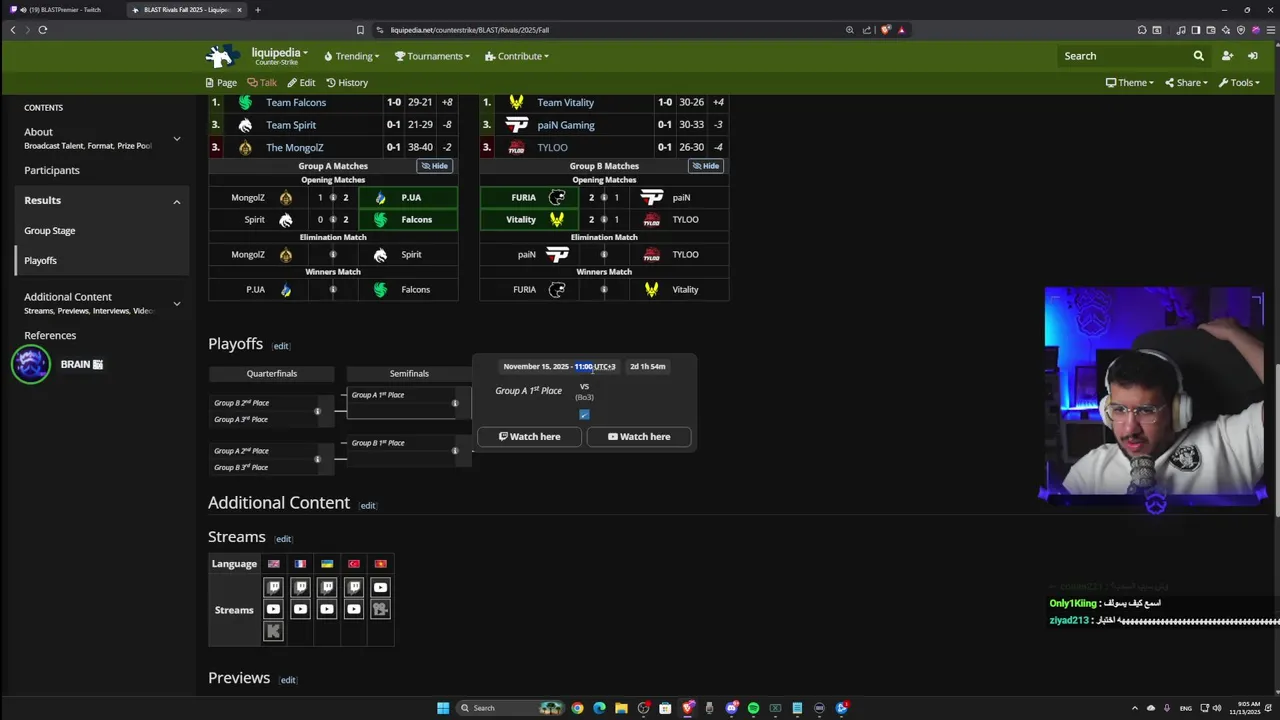Open Brave Wallet icon
The height and width of the screenshot is (720, 1280).
(1212, 30)
